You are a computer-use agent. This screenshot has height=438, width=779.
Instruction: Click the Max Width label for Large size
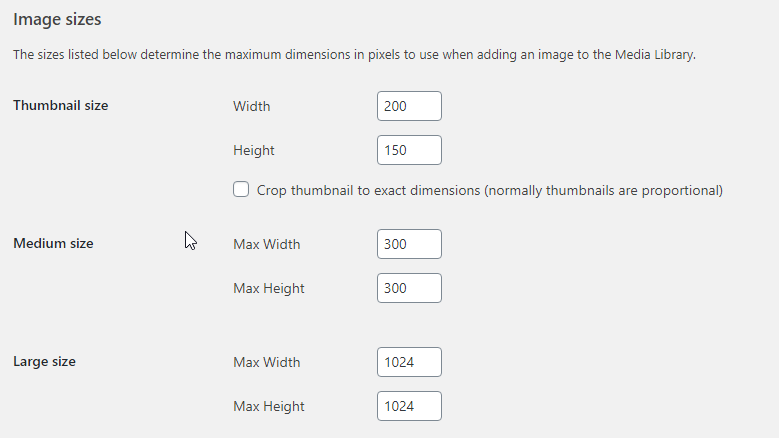(267, 363)
